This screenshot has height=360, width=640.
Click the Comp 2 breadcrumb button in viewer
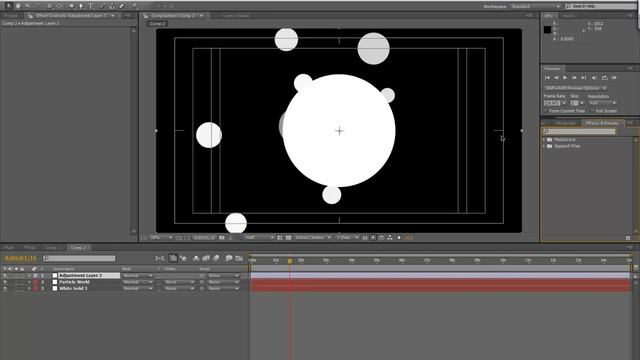point(157,24)
